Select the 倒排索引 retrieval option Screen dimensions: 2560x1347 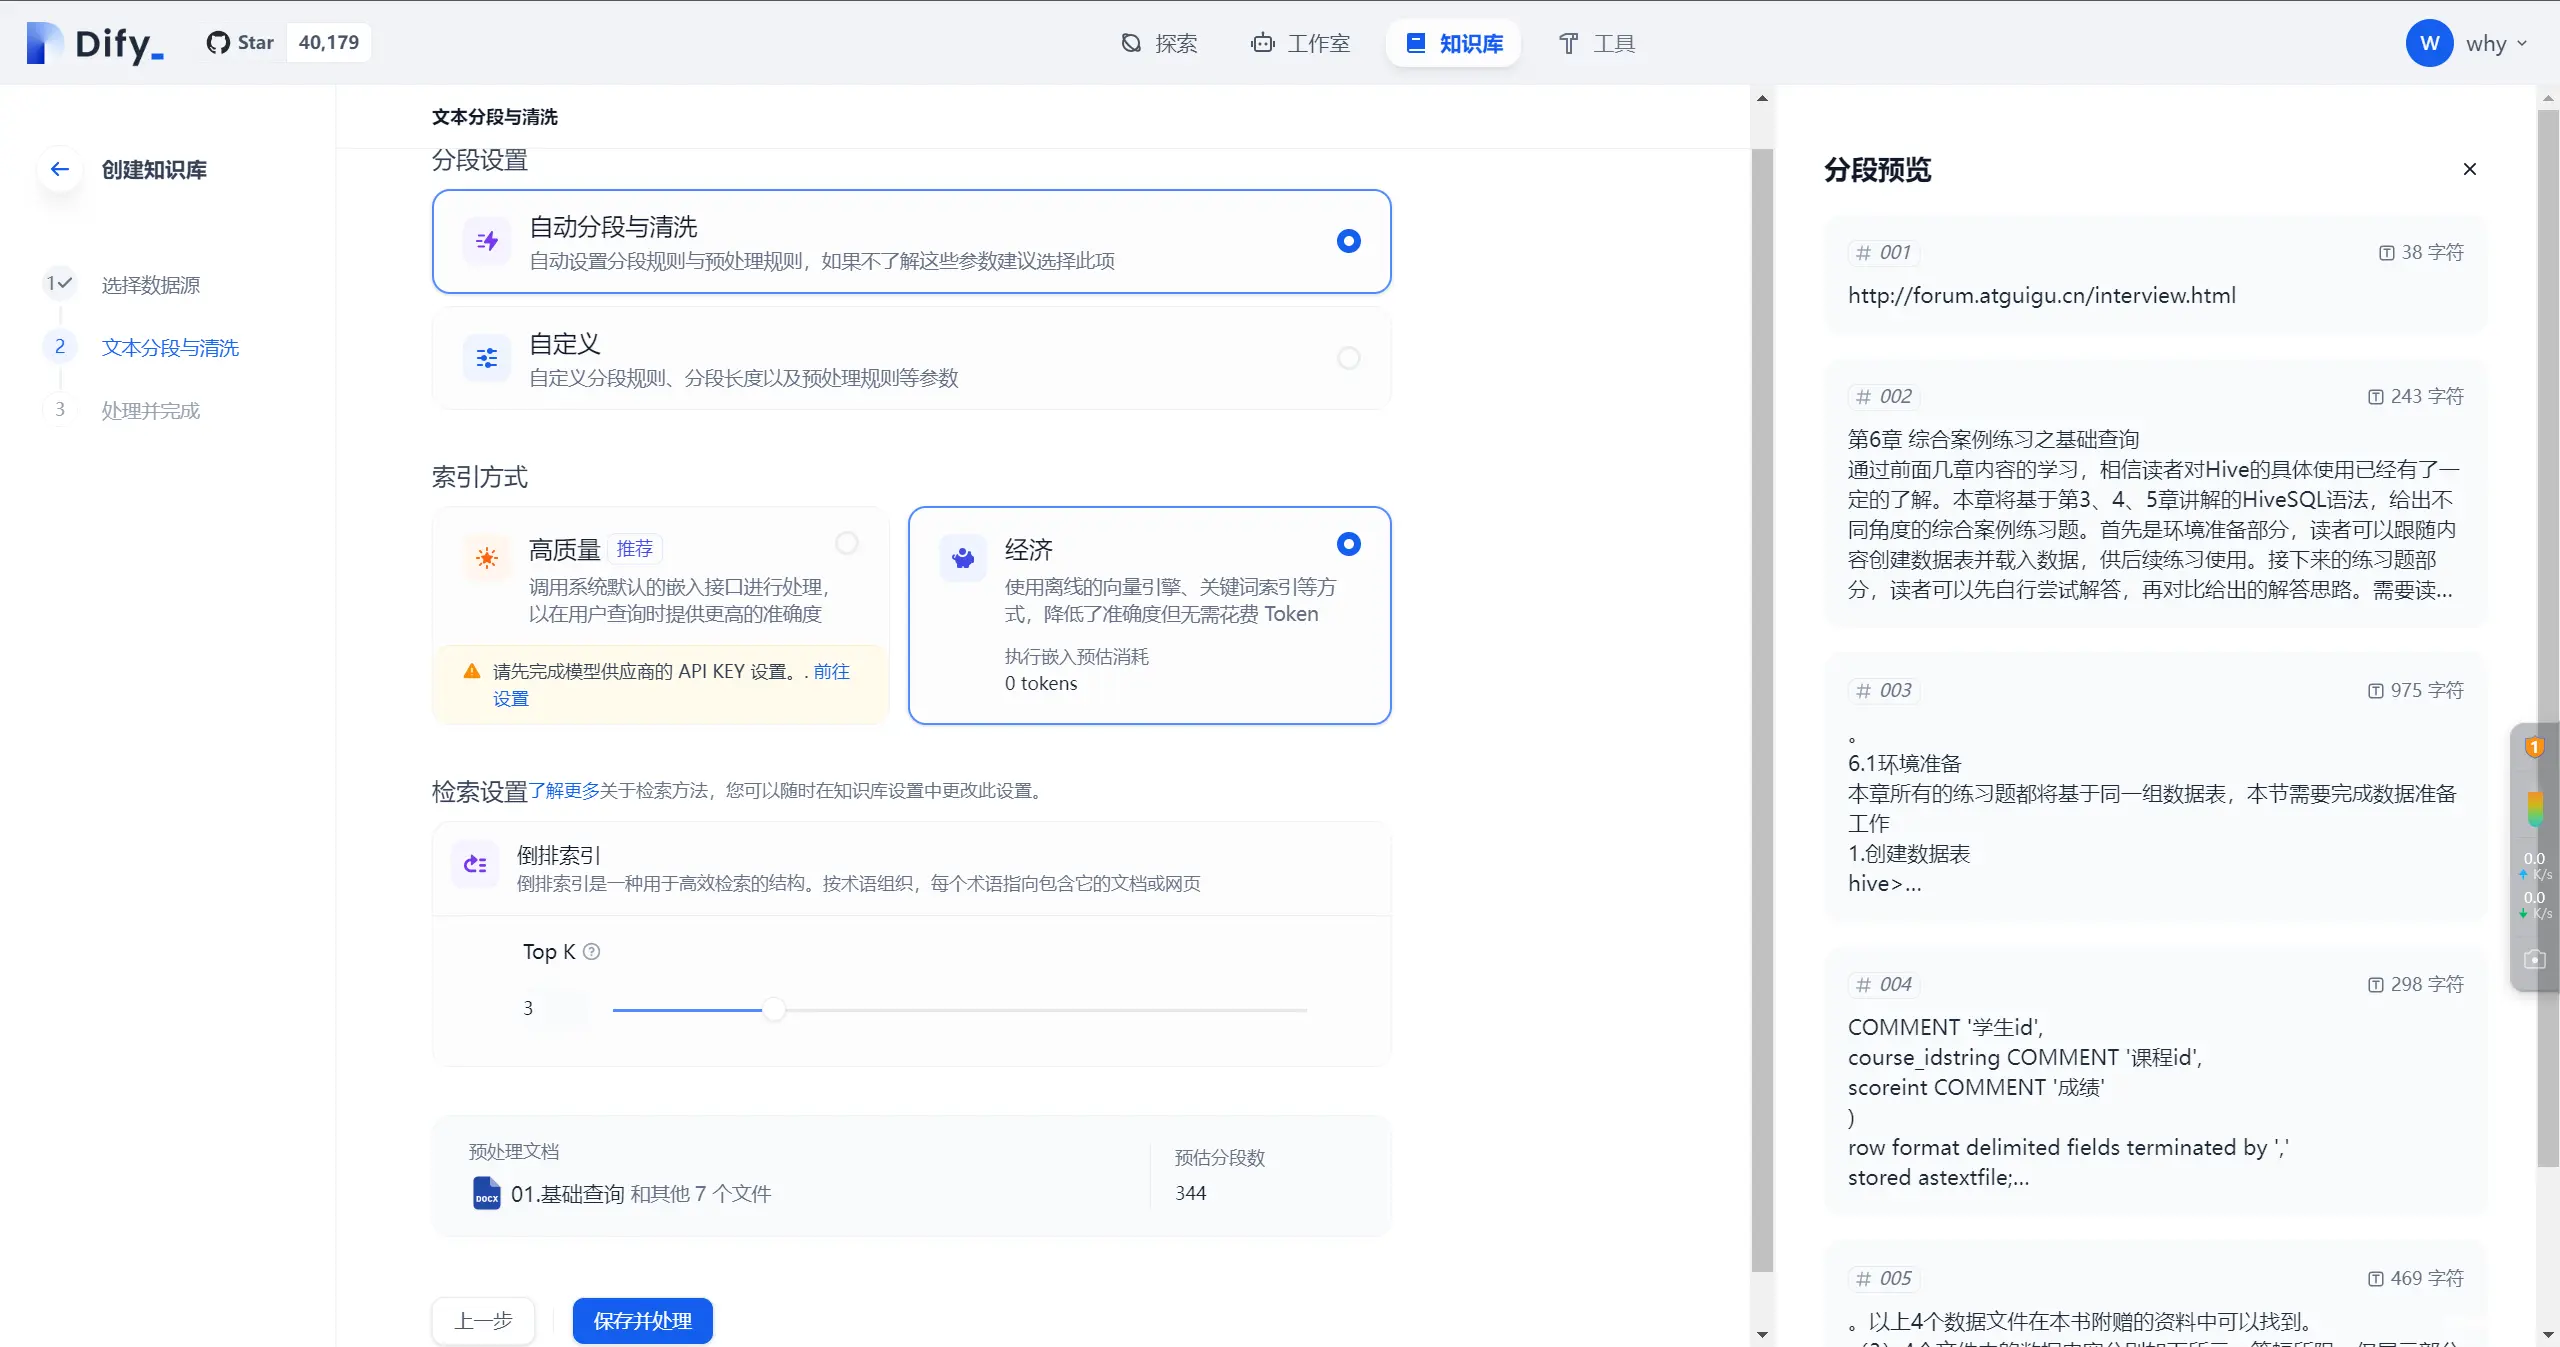[x=911, y=868]
